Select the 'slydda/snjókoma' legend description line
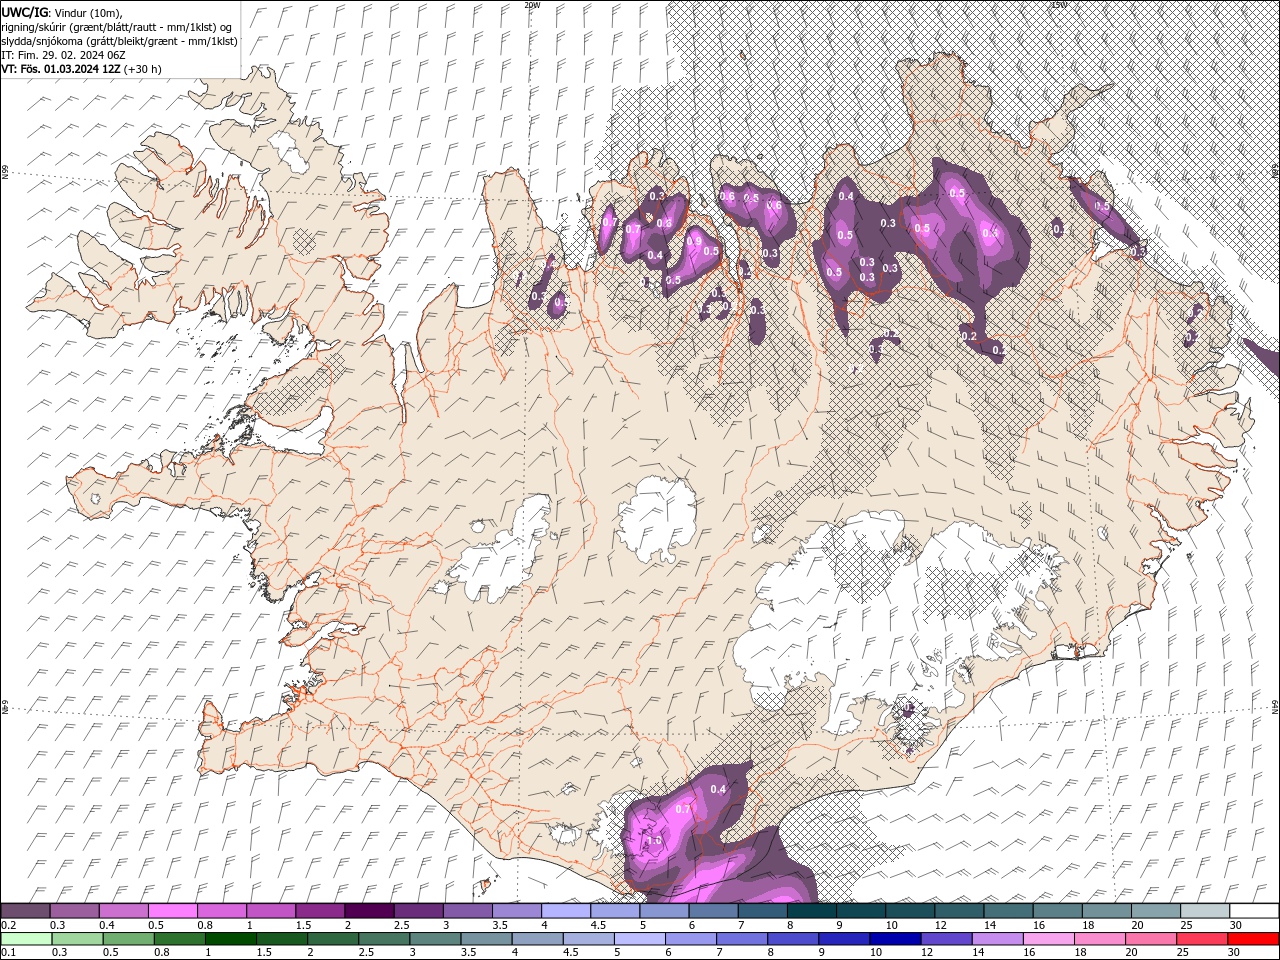The height and width of the screenshot is (960, 1280). pos(119,41)
